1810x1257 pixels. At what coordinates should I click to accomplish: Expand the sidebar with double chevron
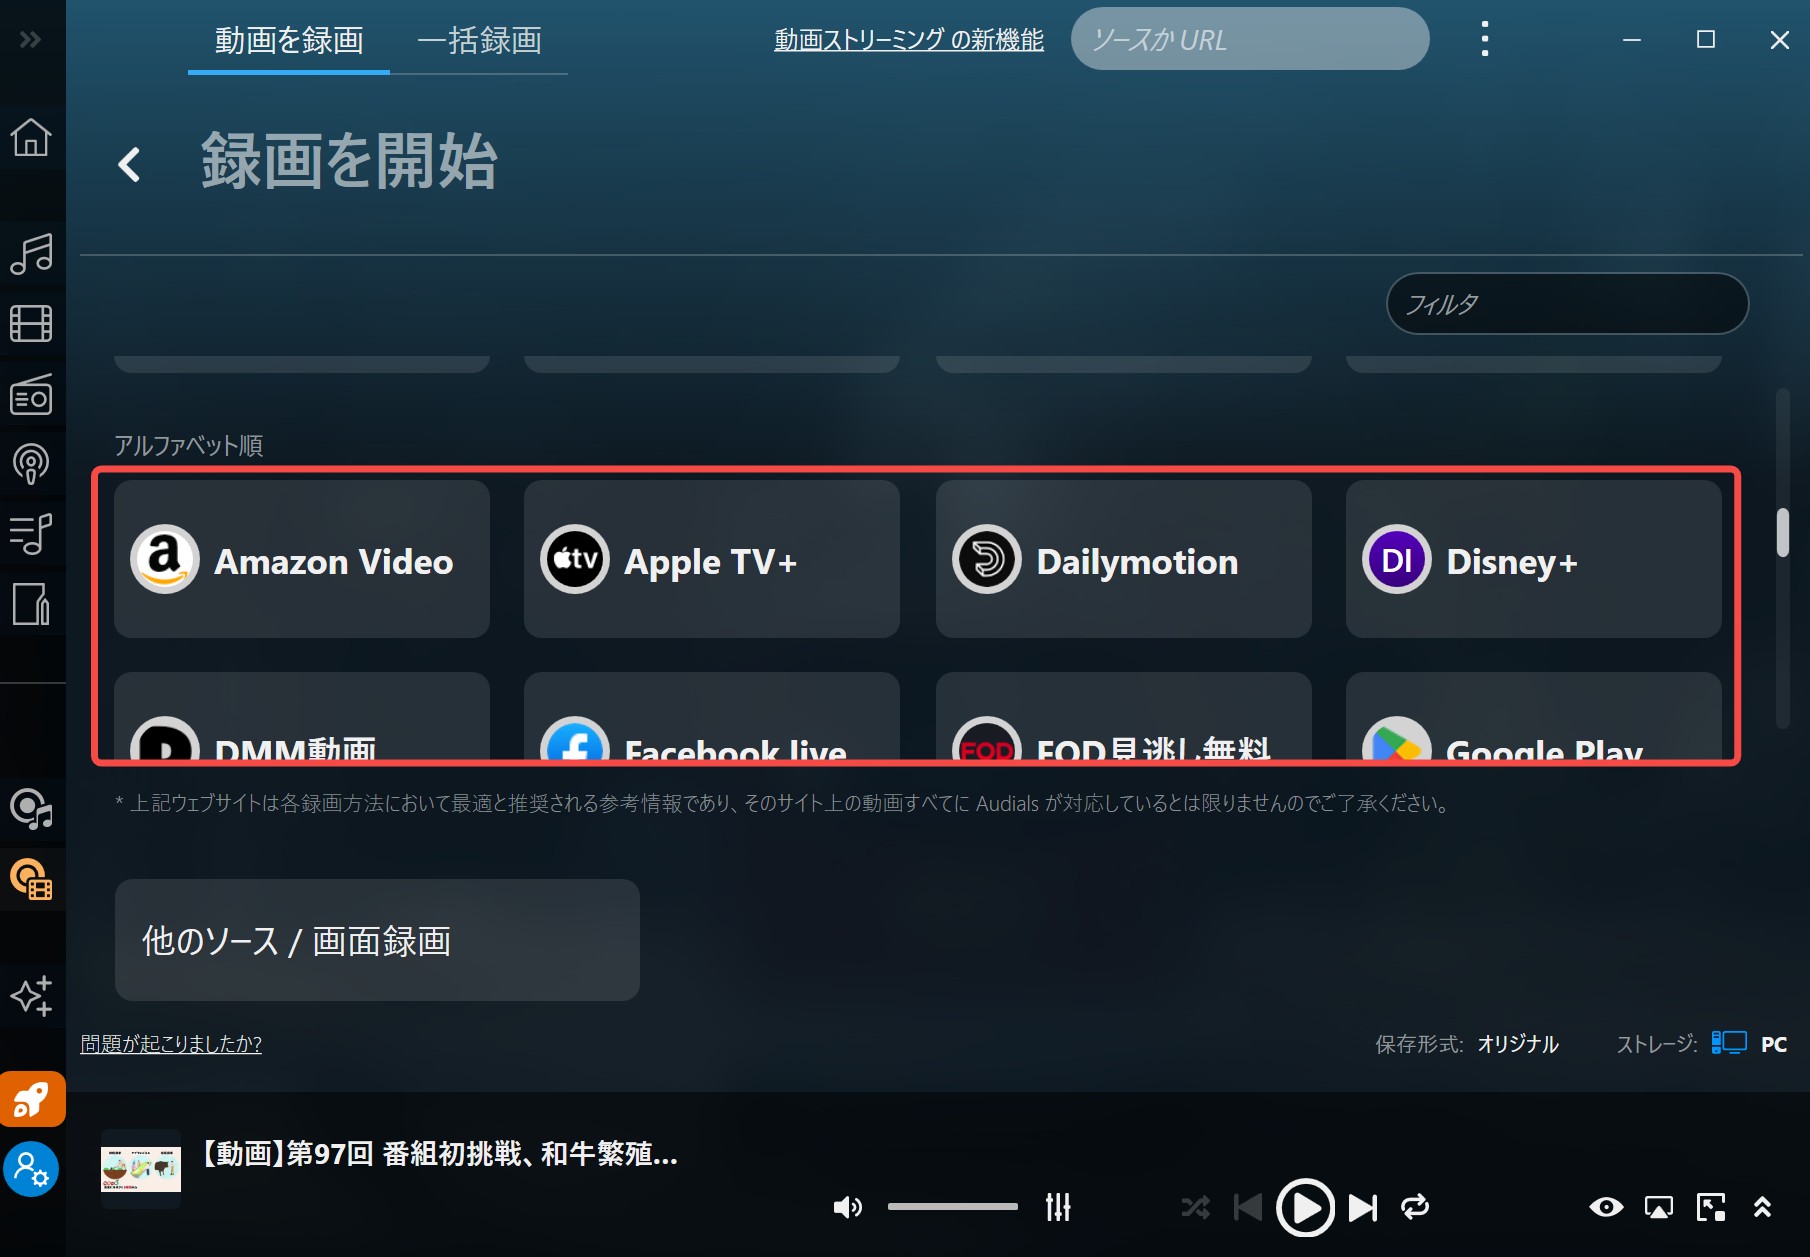click(x=30, y=39)
